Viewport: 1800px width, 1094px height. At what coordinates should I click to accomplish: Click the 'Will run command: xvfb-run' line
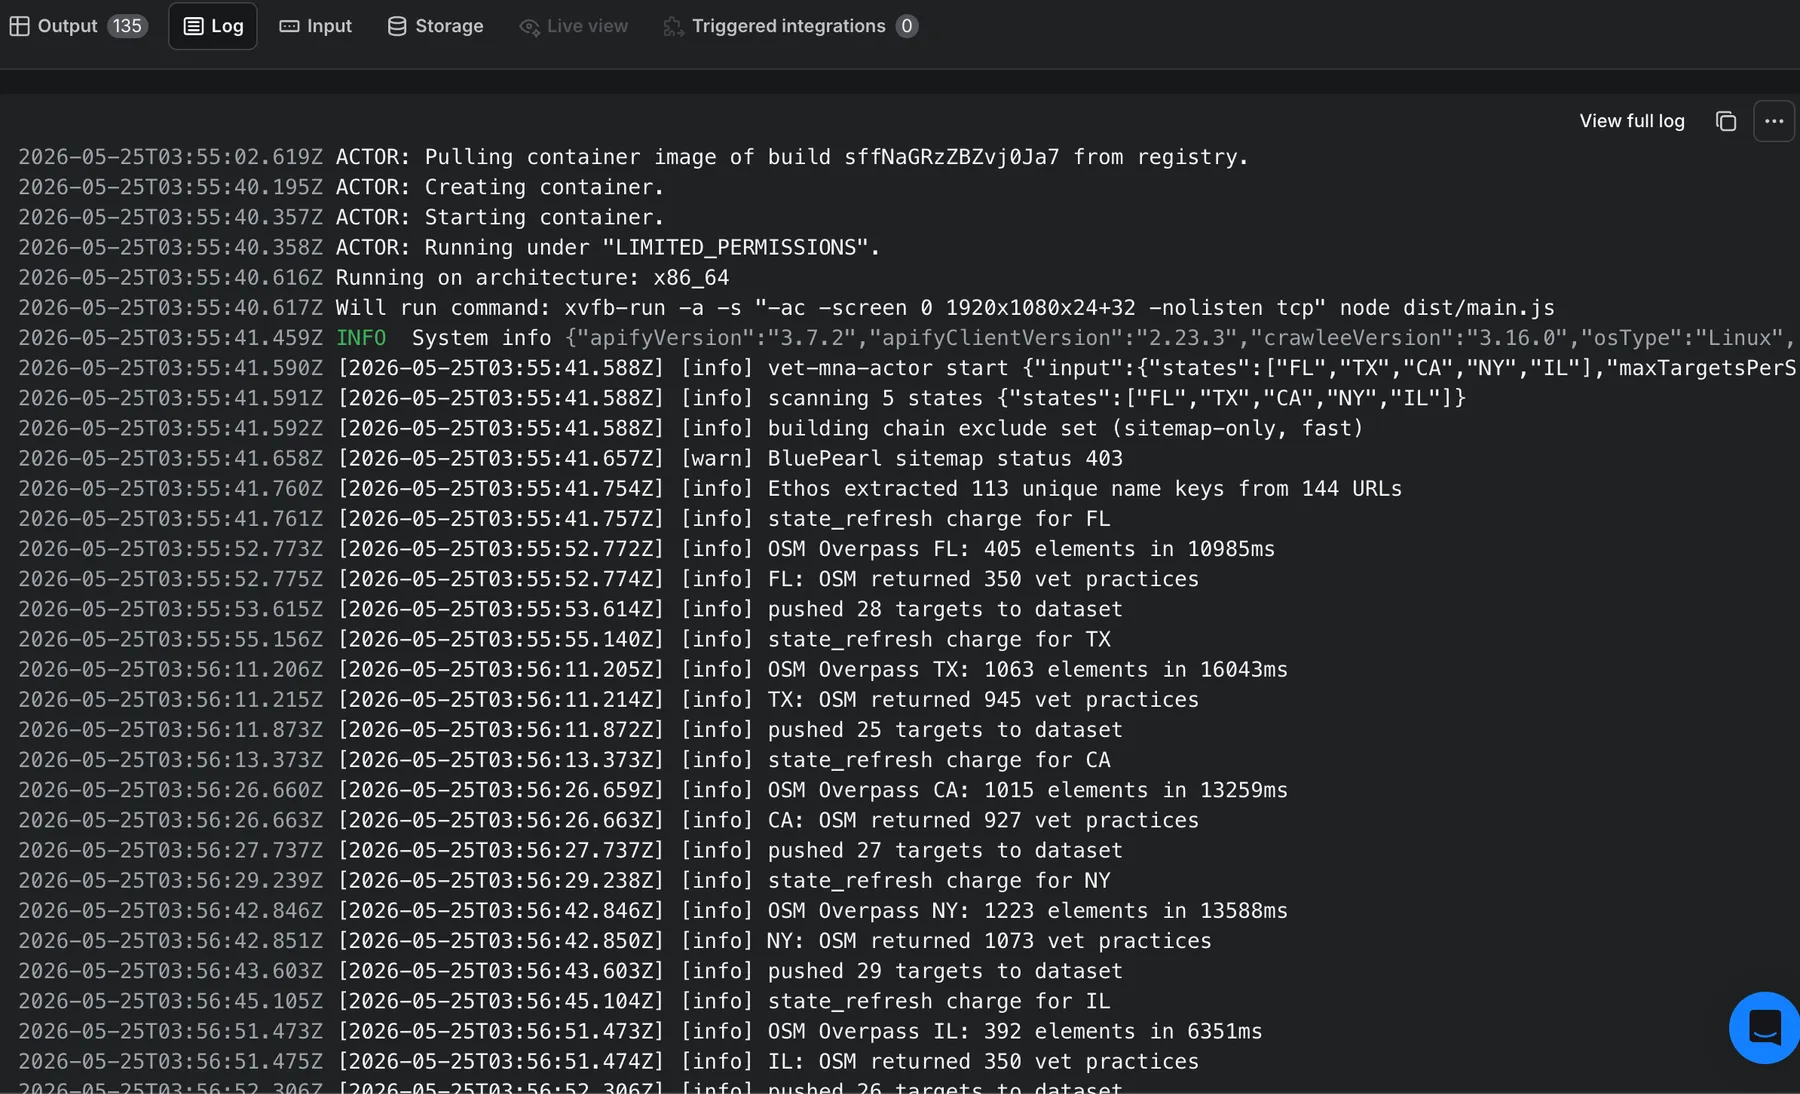[x=786, y=307]
